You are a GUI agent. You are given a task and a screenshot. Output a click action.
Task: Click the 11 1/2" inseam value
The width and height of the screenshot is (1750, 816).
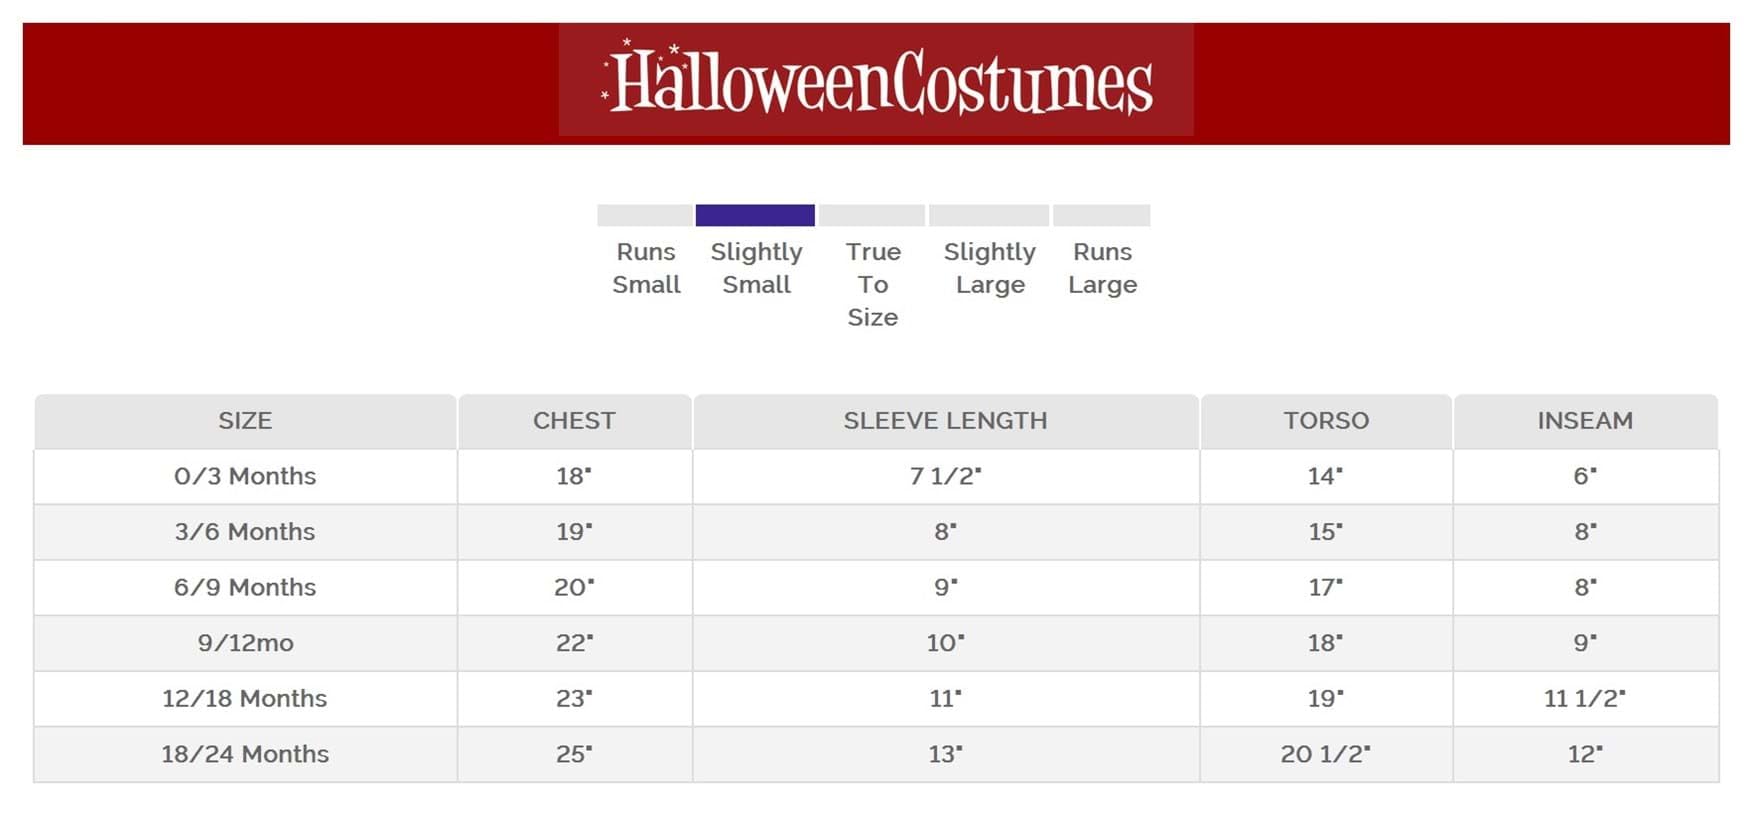pos(1585,698)
